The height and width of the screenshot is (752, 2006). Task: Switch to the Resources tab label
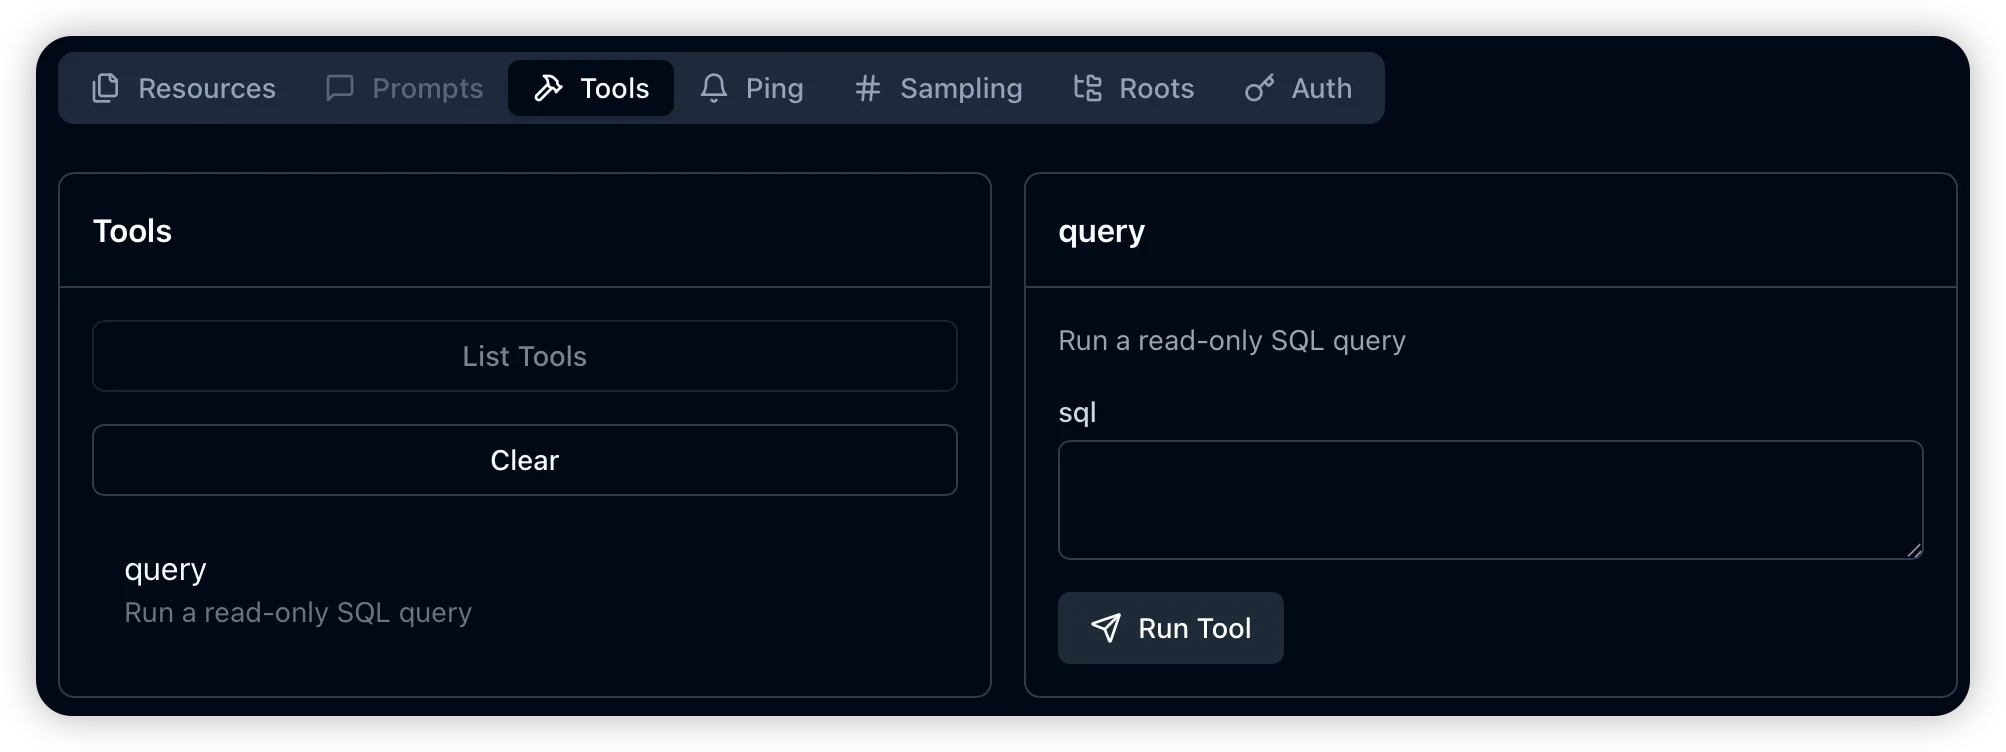pos(207,88)
